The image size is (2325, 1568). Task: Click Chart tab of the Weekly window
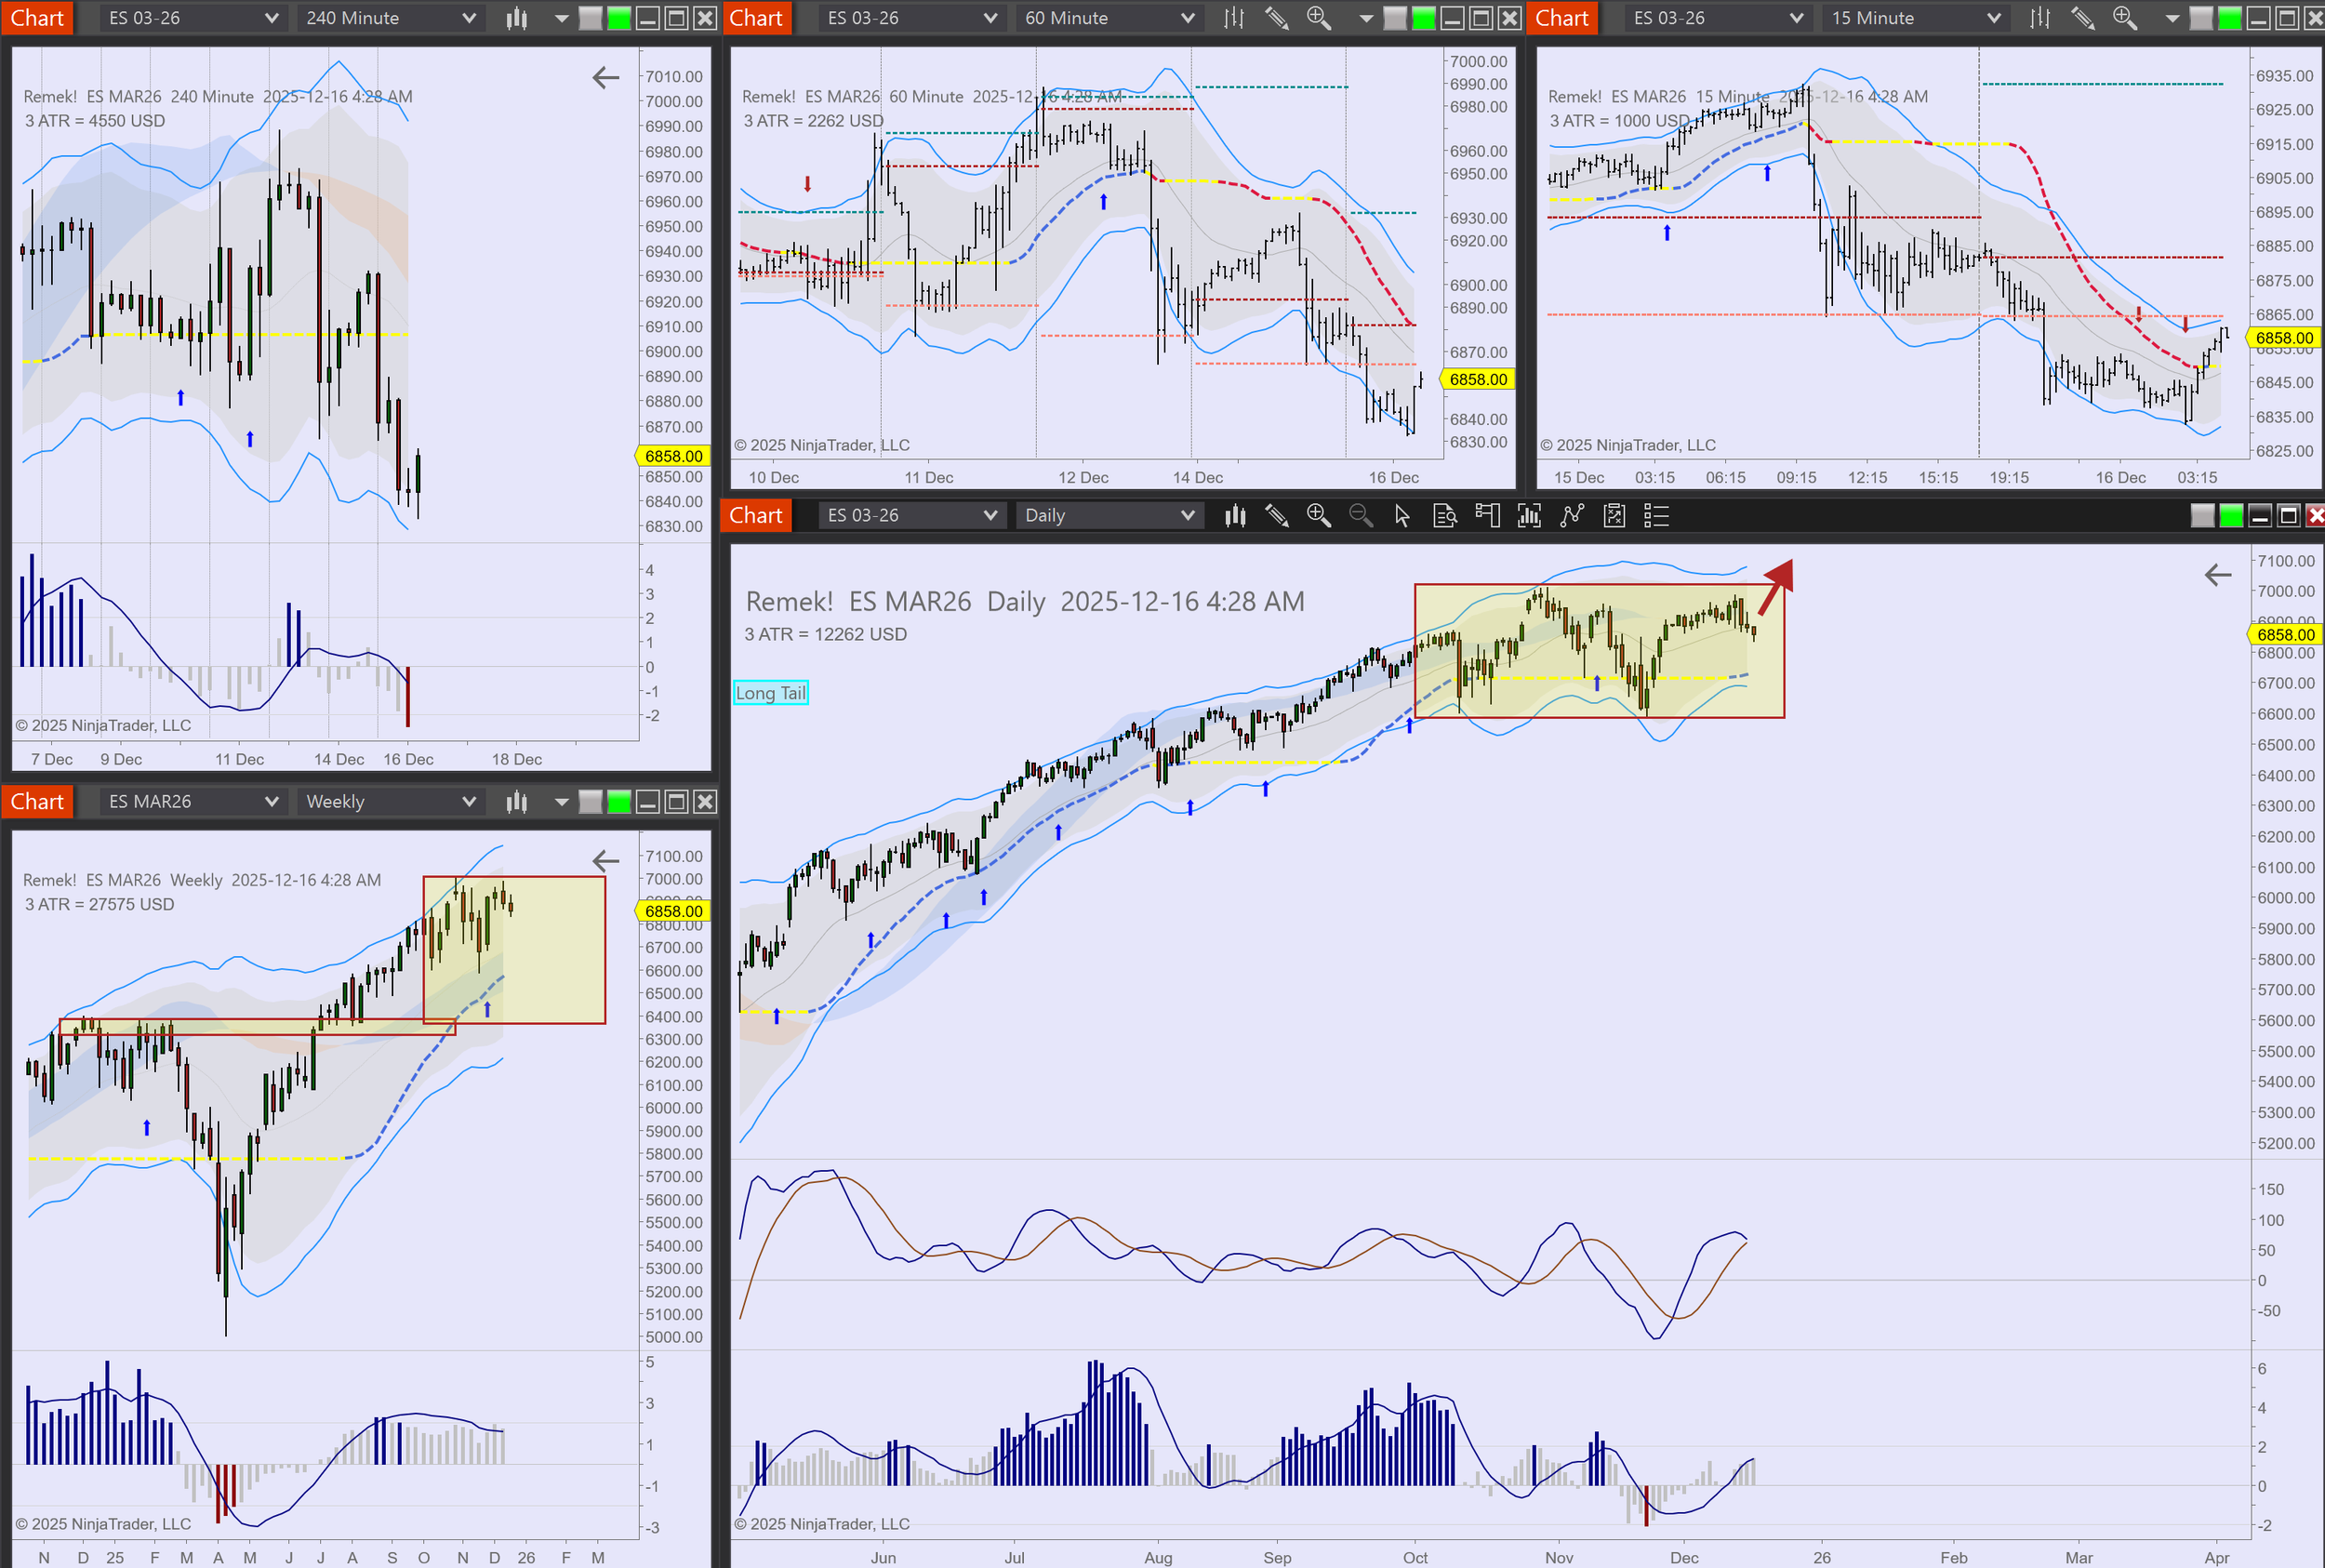pyautogui.click(x=37, y=802)
